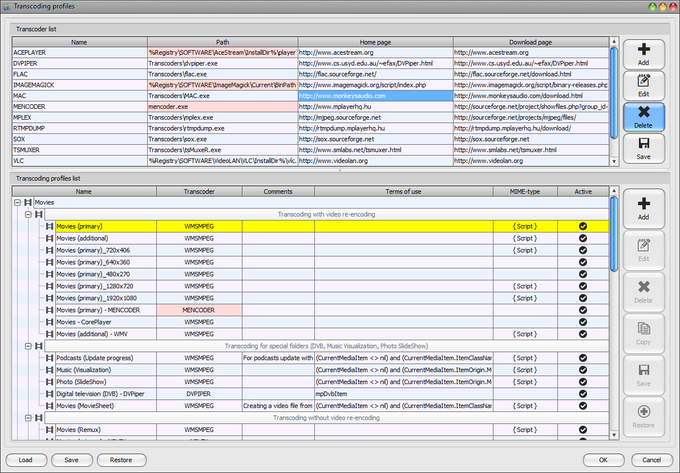The image size is (680, 473).
Task: Click profiles list vertical scrollbar thumb
Action: click(x=614, y=234)
